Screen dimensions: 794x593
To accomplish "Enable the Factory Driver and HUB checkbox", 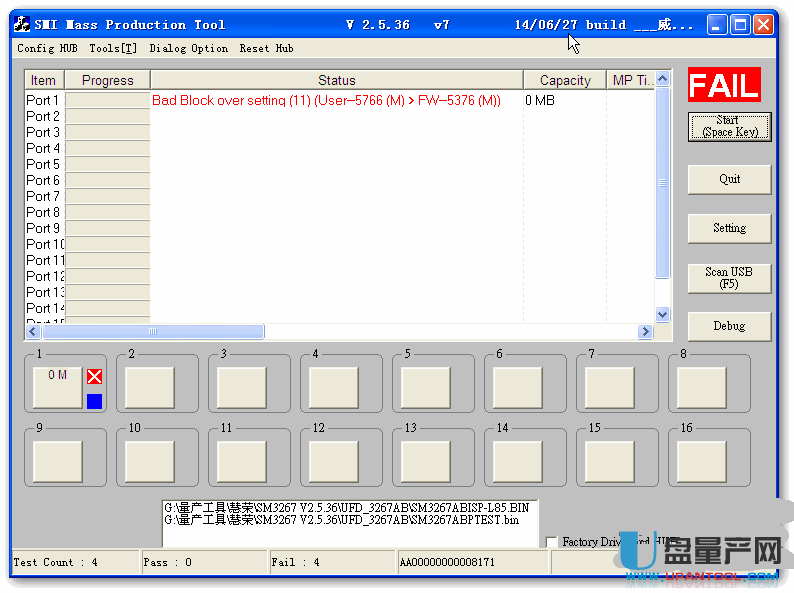I will click(x=552, y=542).
